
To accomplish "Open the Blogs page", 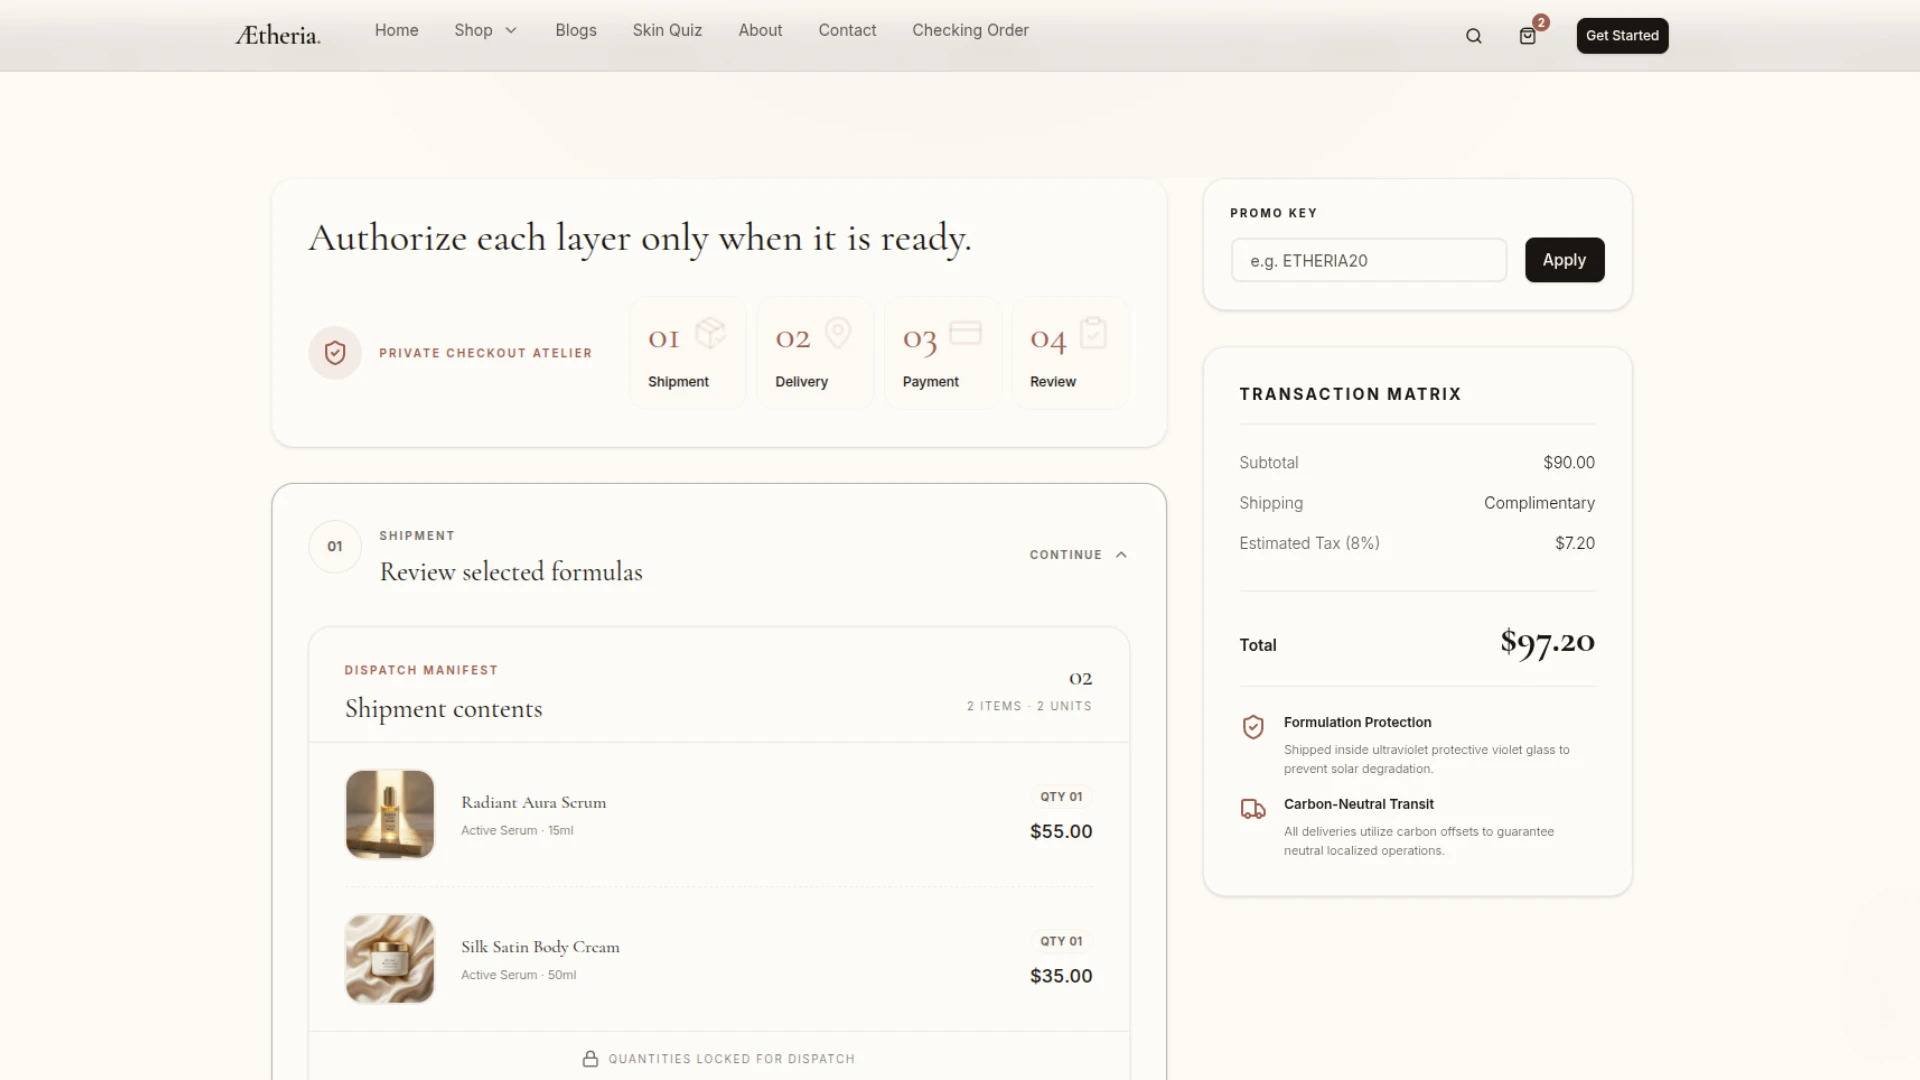I will coord(576,30).
